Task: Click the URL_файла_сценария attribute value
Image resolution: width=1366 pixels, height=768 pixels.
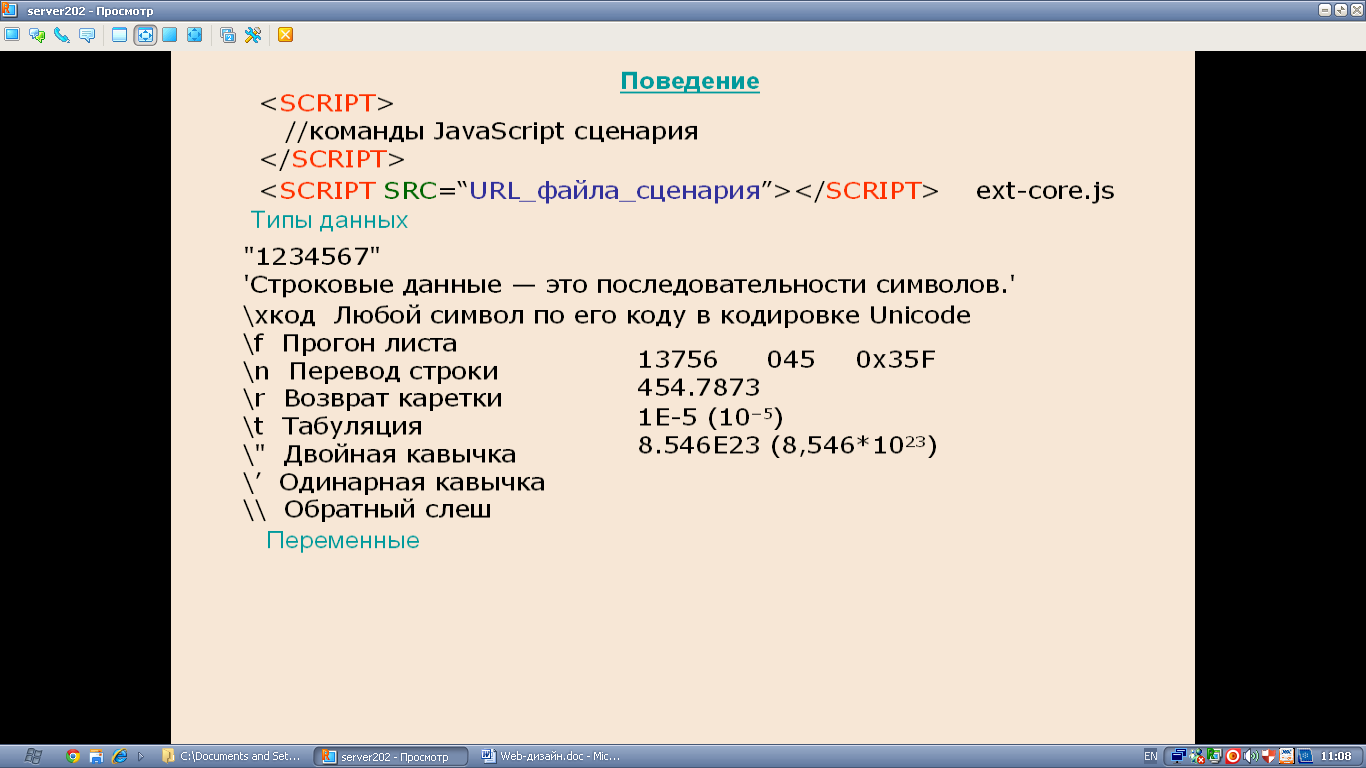Action: click(615, 191)
